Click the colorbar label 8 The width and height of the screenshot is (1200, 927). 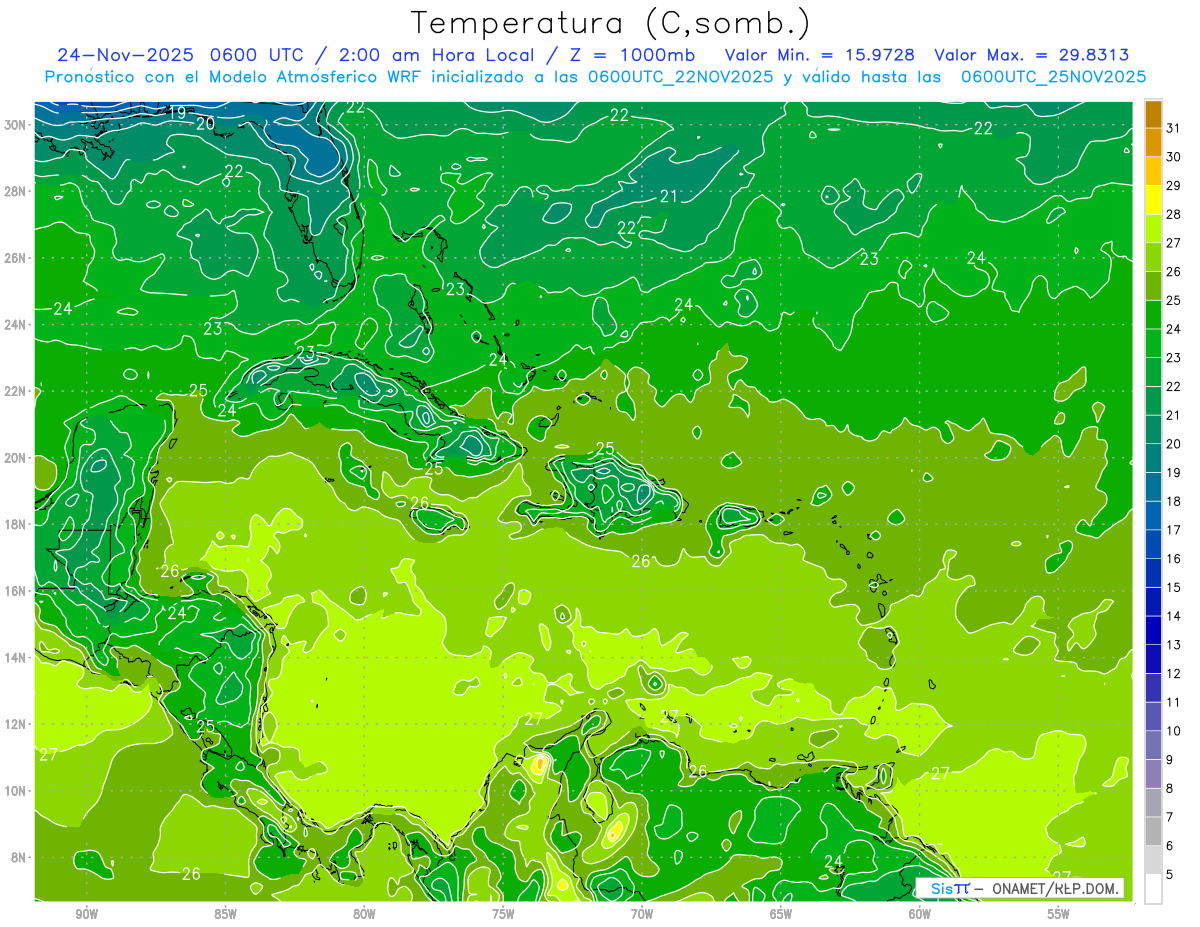pos(1170,789)
